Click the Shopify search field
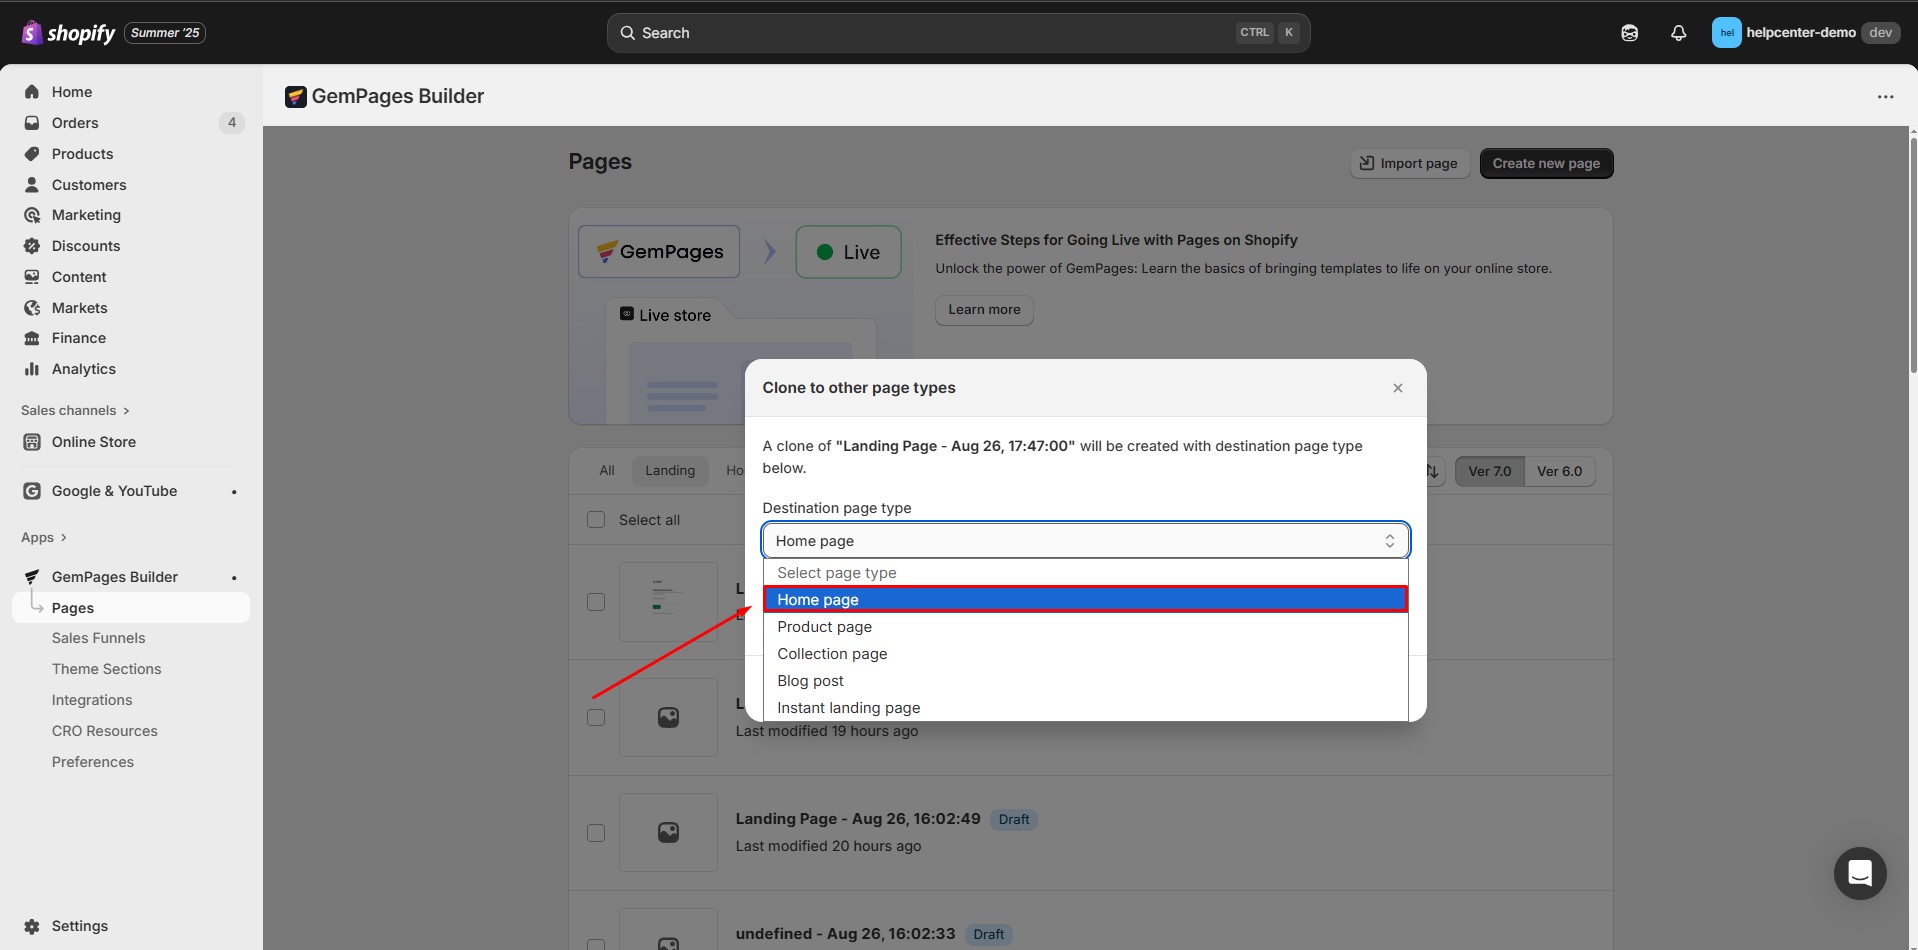The width and height of the screenshot is (1918, 950). click(x=957, y=33)
